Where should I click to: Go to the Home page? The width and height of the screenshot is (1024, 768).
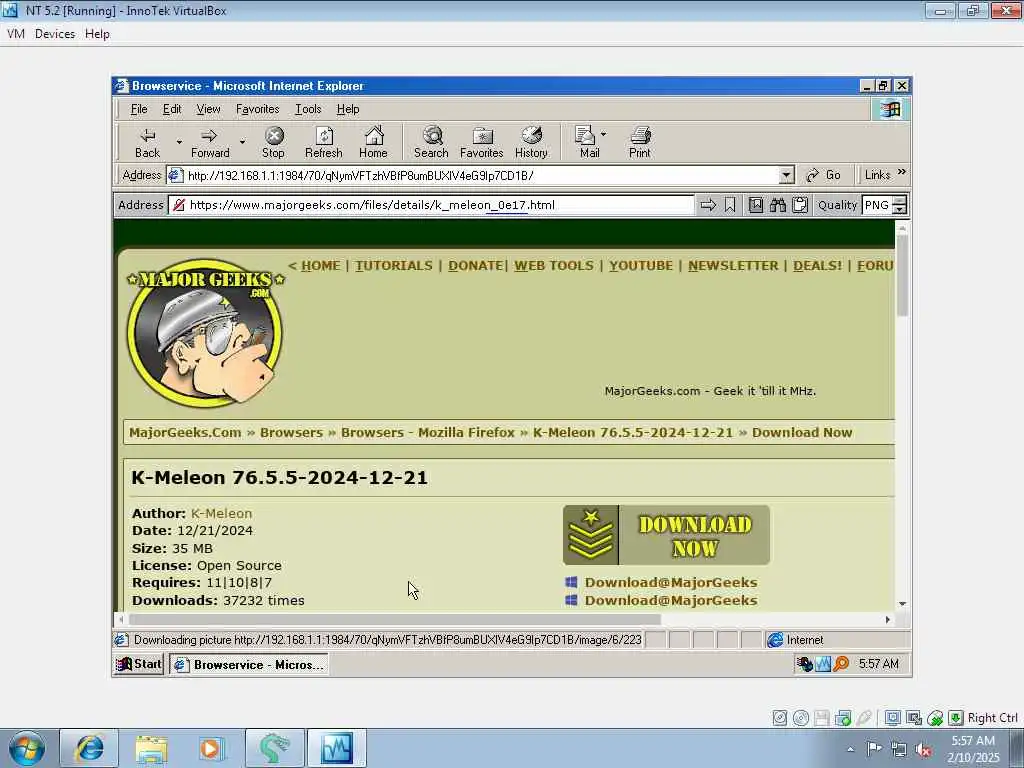coord(374,143)
